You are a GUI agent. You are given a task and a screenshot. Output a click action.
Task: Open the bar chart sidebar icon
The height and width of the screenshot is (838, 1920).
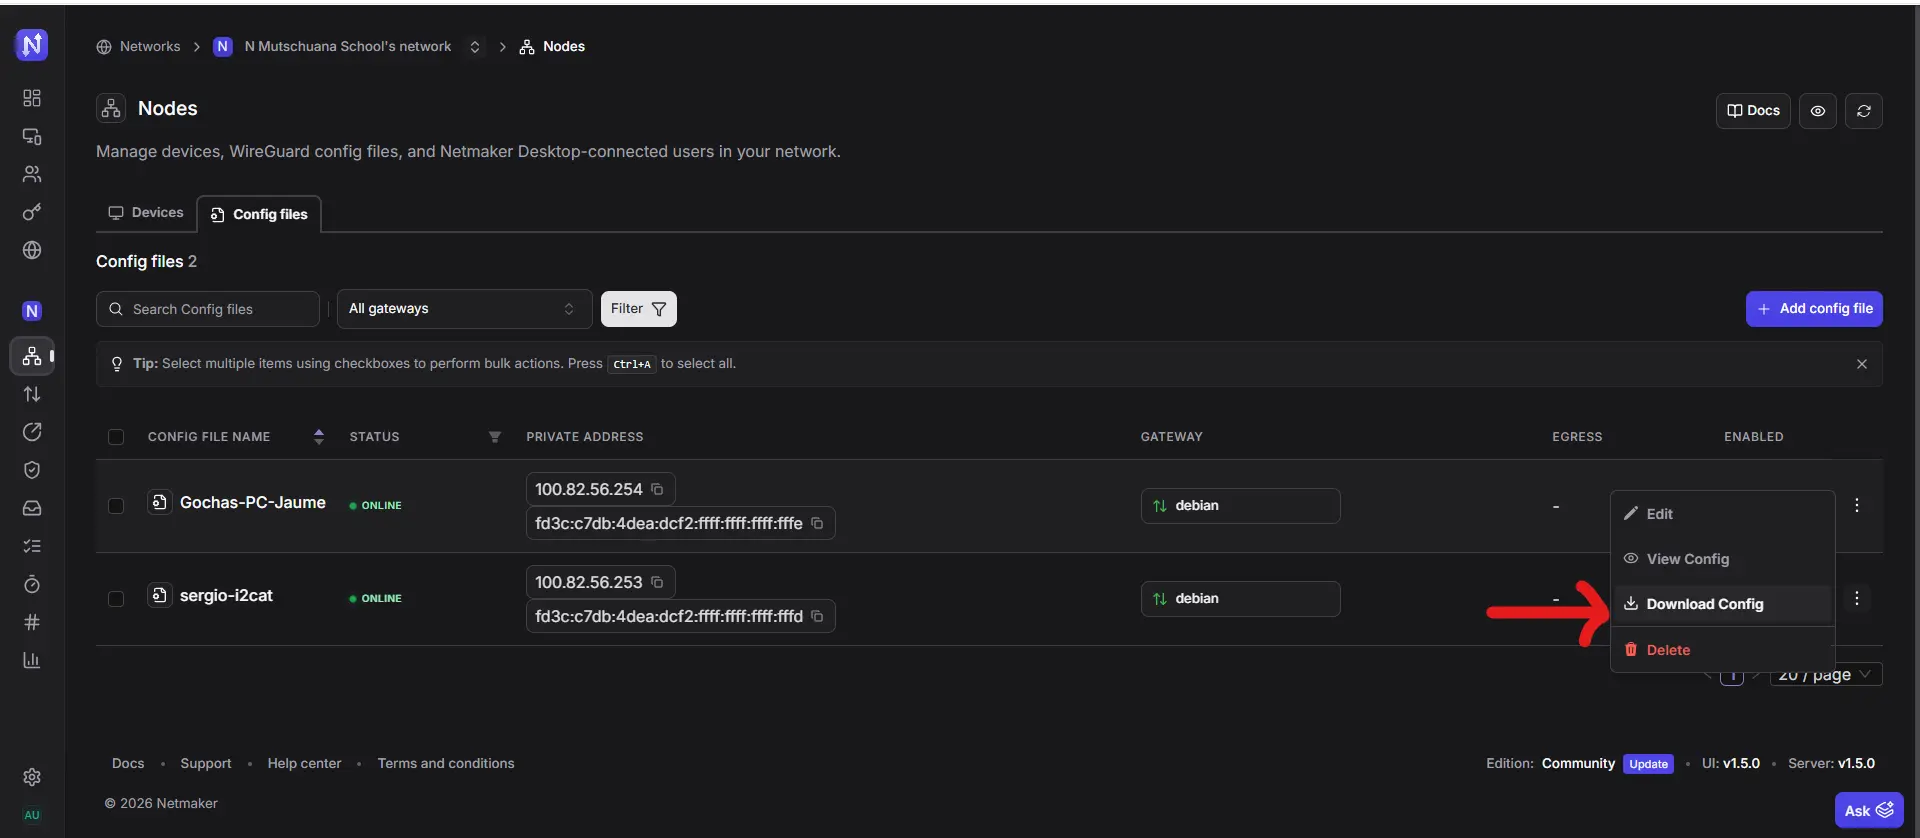pyautogui.click(x=32, y=660)
